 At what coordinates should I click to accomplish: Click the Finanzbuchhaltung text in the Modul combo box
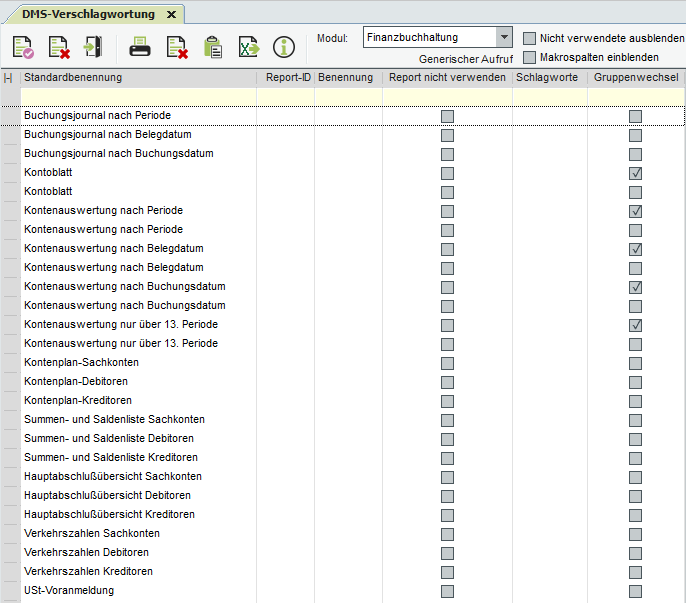(x=412, y=37)
